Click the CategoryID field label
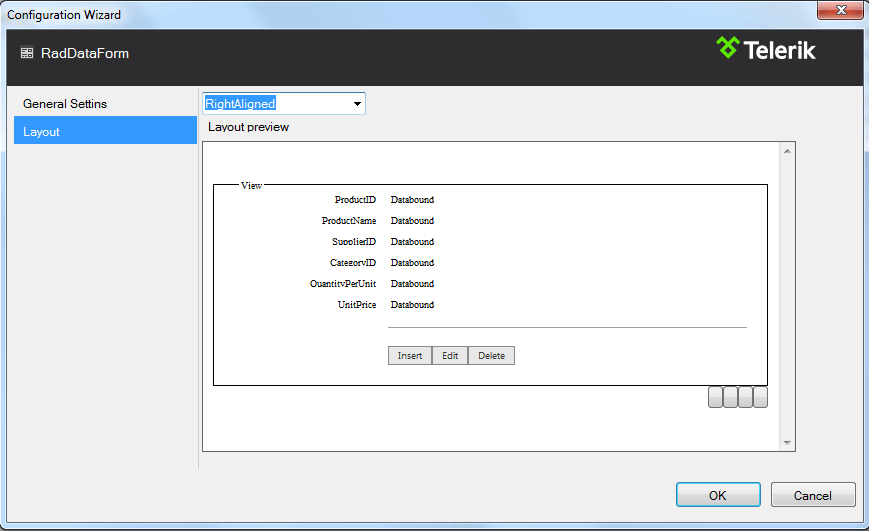Image resolution: width=869 pixels, height=531 pixels. click(x=352, y=263)
